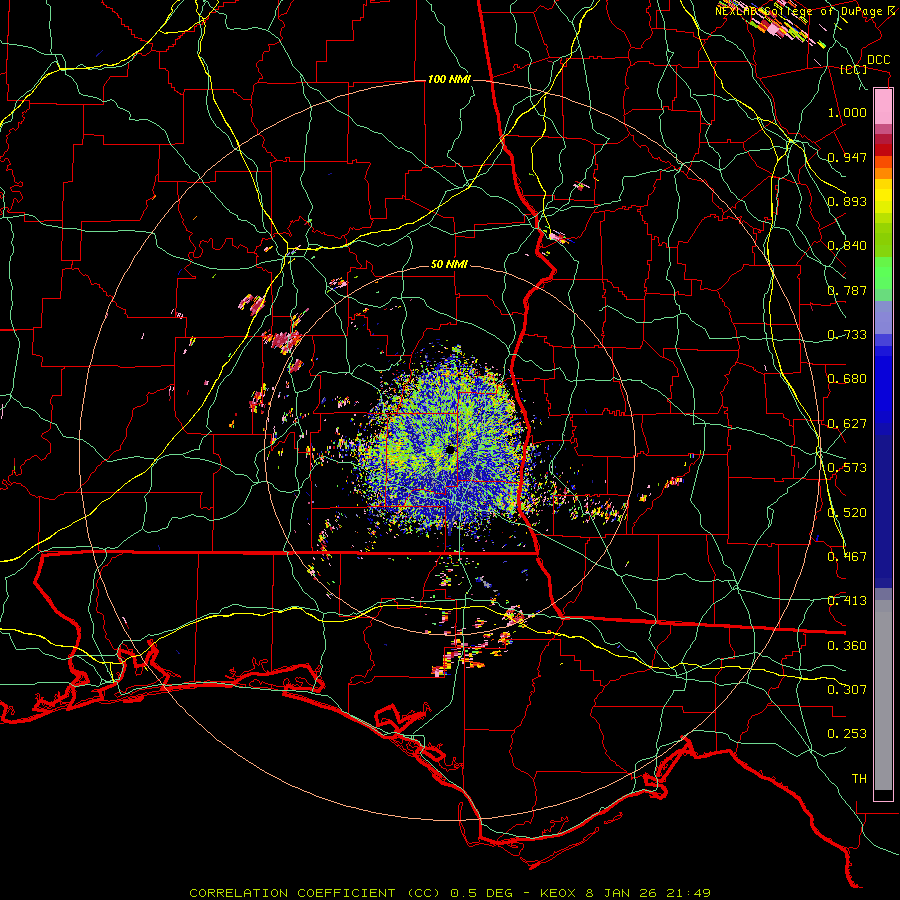Click the 0.360 scale value
This screenshot has height=900, width=900.
tap(847, 646)
